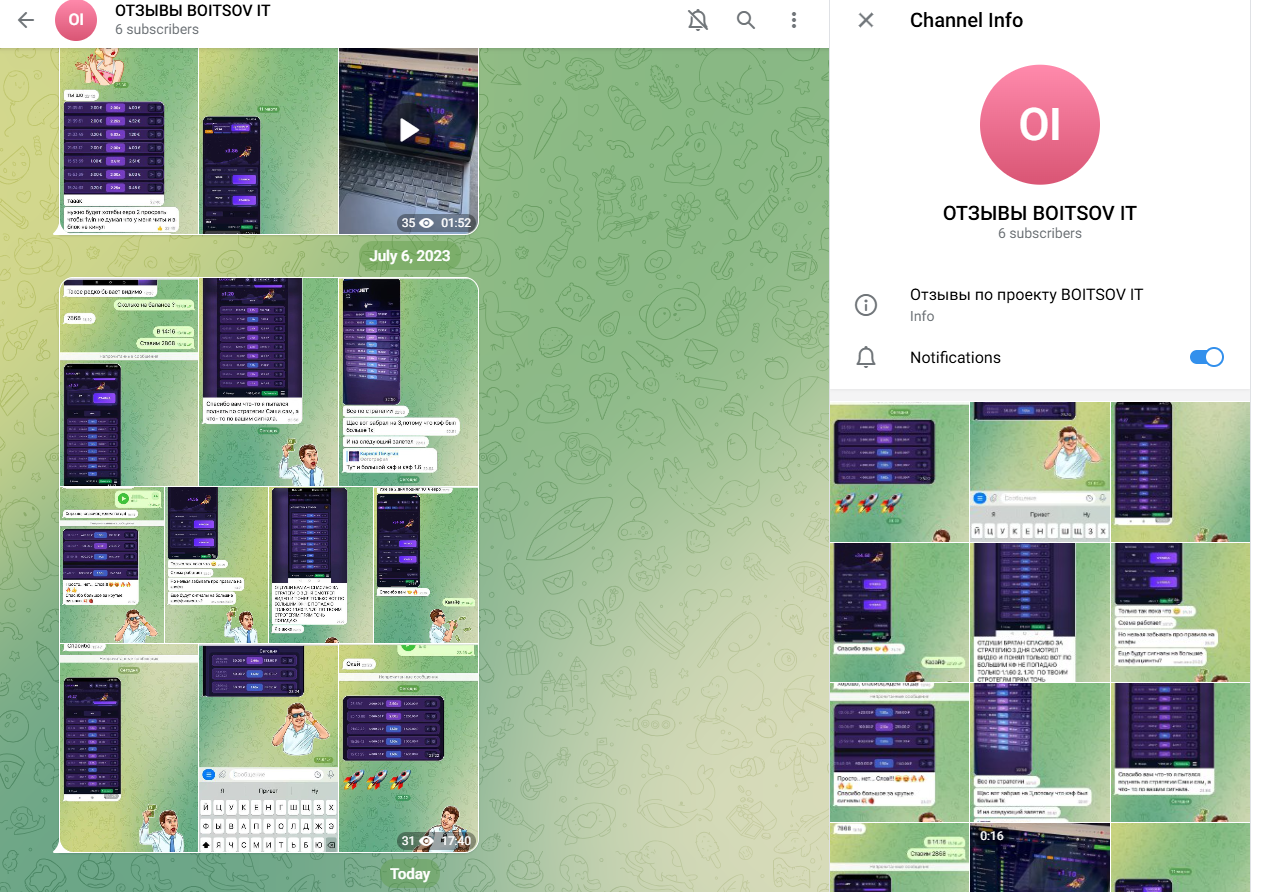Screen dimensions: 1285x892
Task: Click the "Notifications" label
Action: 955,357
